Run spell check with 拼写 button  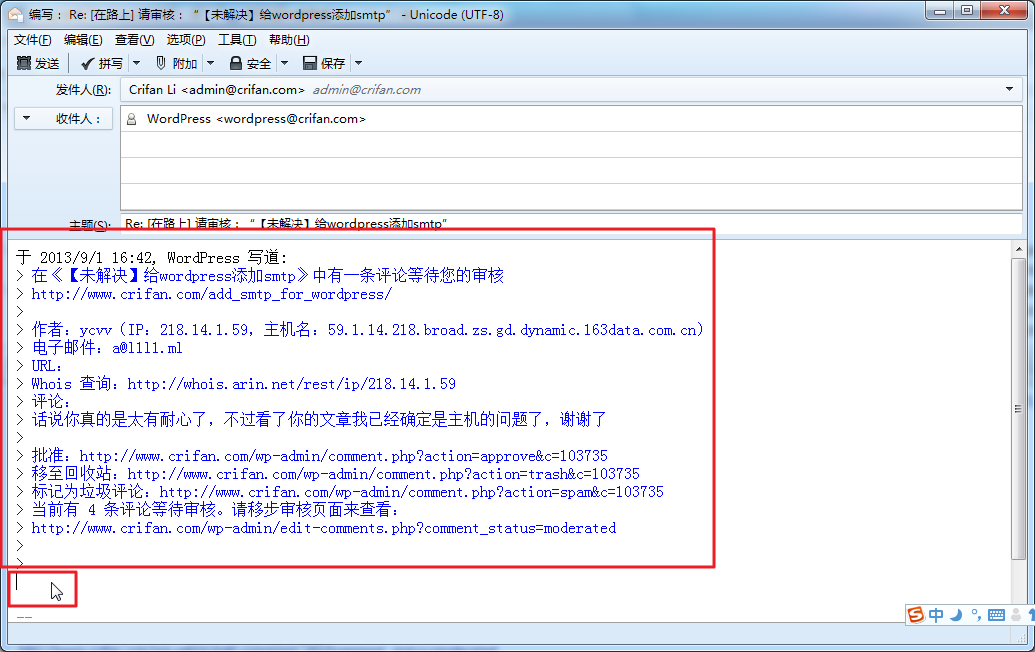point(102,63)
